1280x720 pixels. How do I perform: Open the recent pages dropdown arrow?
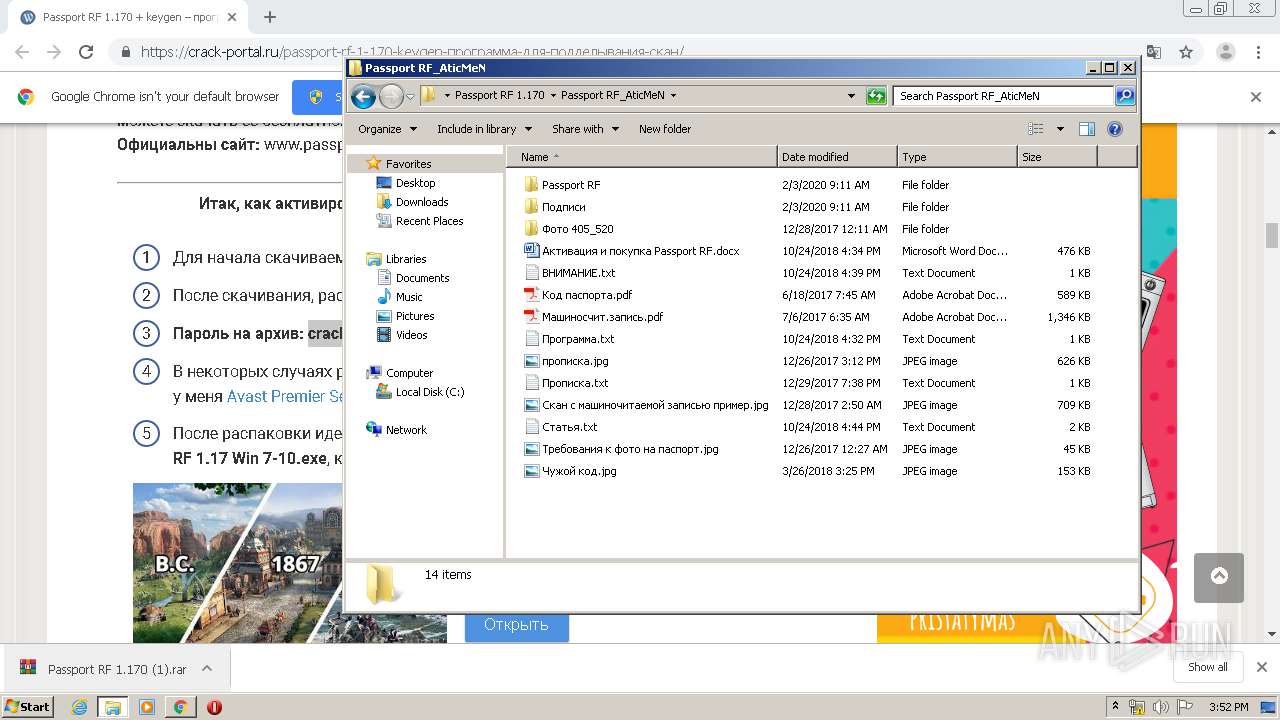(x=410, y=97)
